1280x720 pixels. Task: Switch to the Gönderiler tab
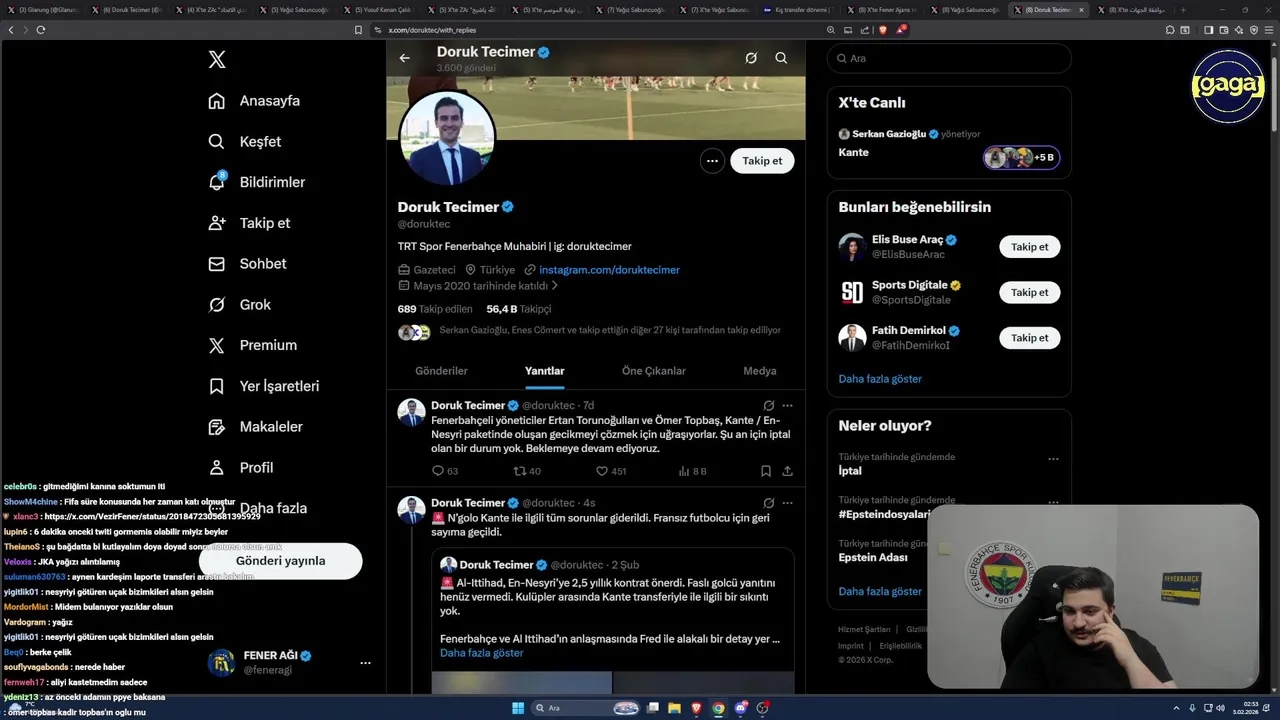coord(441,371)
